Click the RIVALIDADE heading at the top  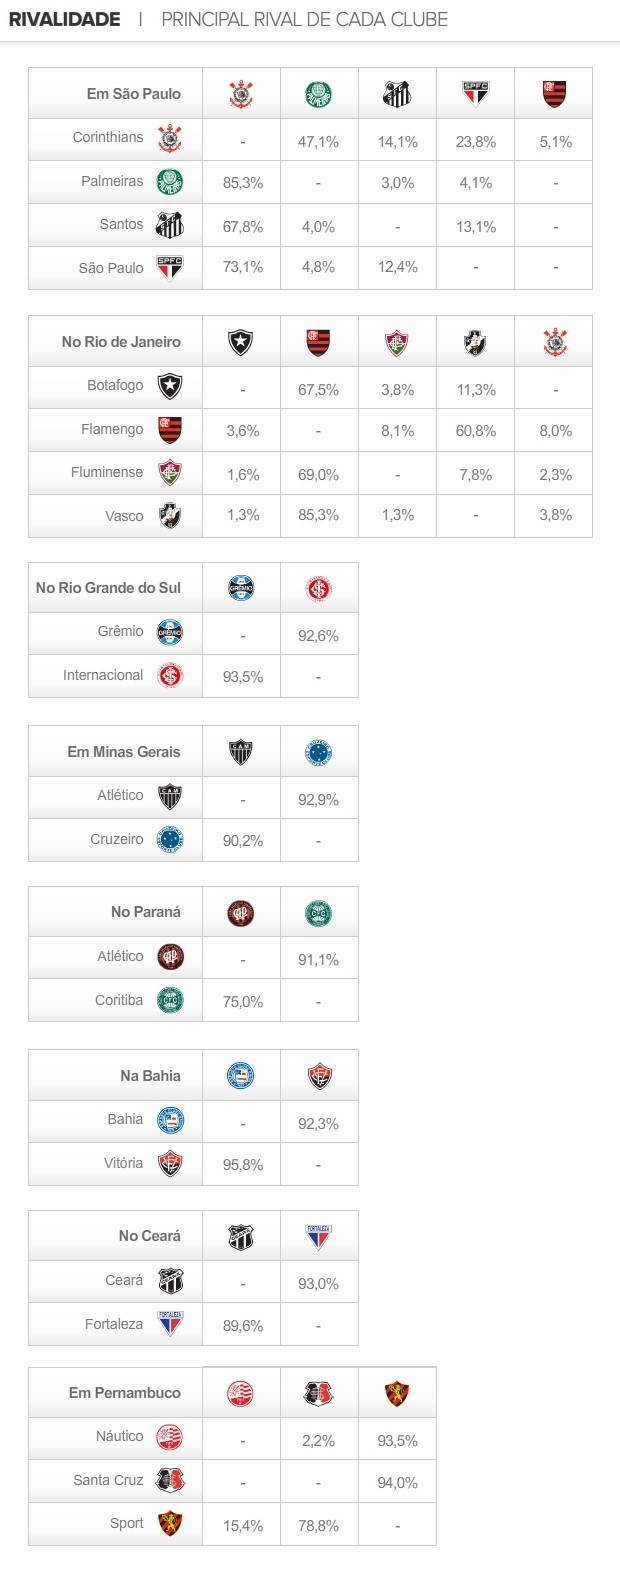tap(64, 20)
